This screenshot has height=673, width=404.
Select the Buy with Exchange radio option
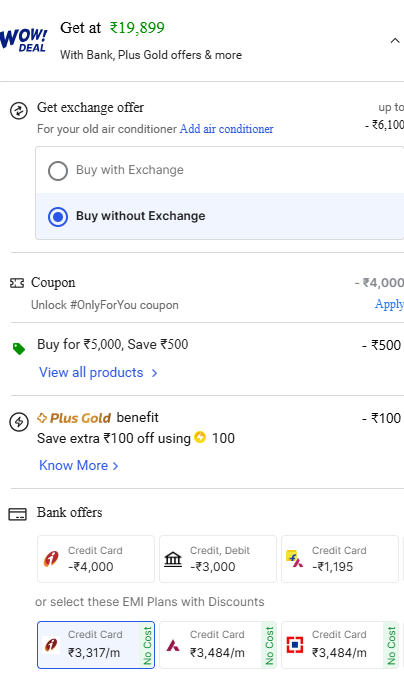coord(58,170)
